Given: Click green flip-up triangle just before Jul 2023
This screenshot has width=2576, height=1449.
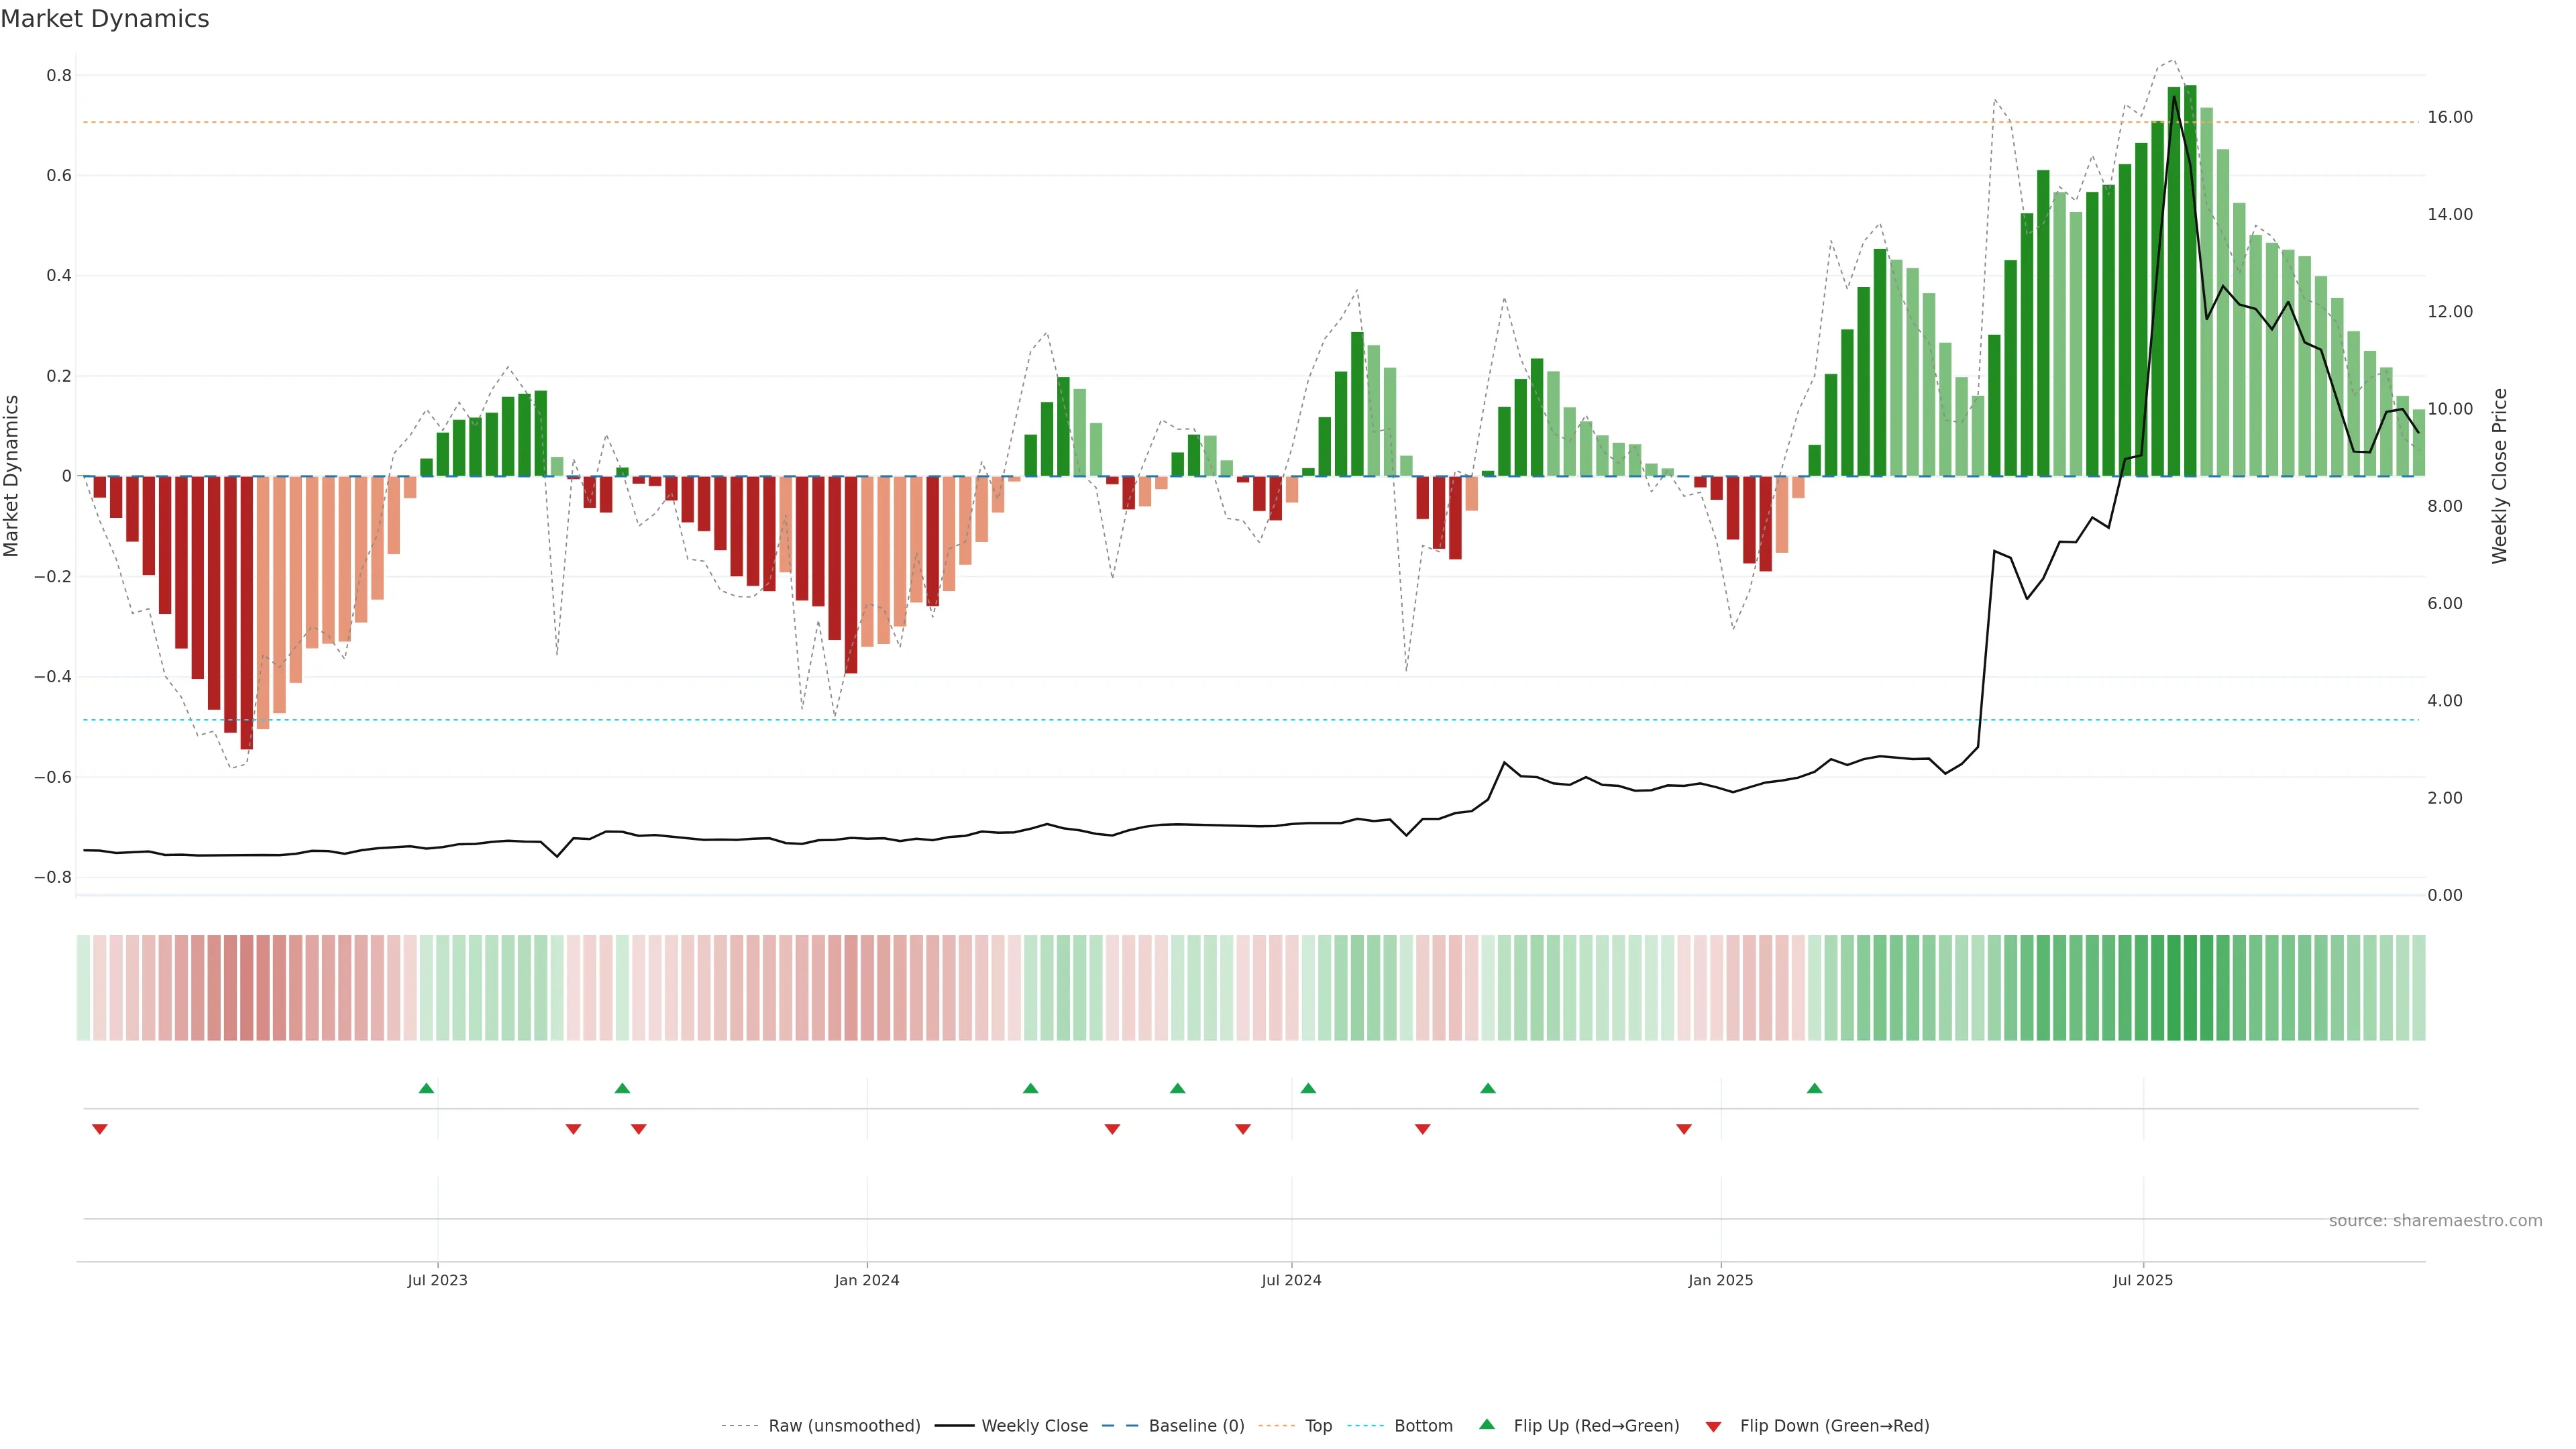Looking at the screenshot, I should pyautogui.click(x=426, y=1088).
